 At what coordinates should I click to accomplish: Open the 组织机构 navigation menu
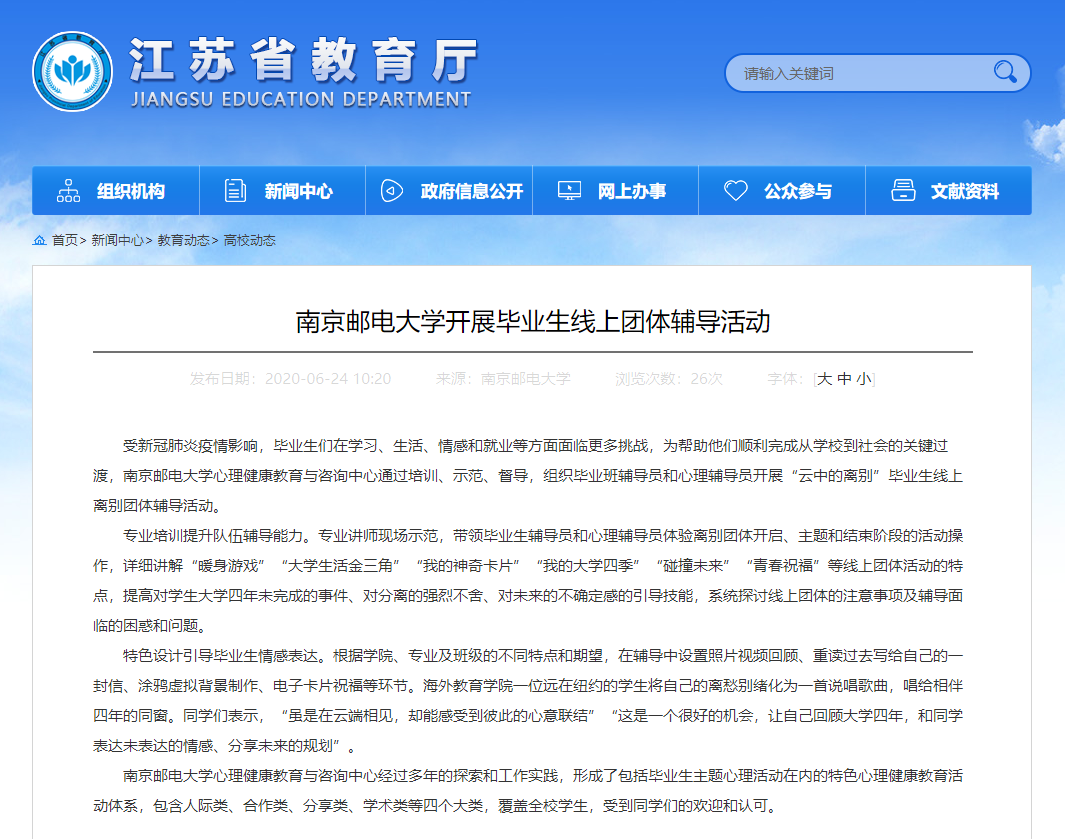(131, 191)
